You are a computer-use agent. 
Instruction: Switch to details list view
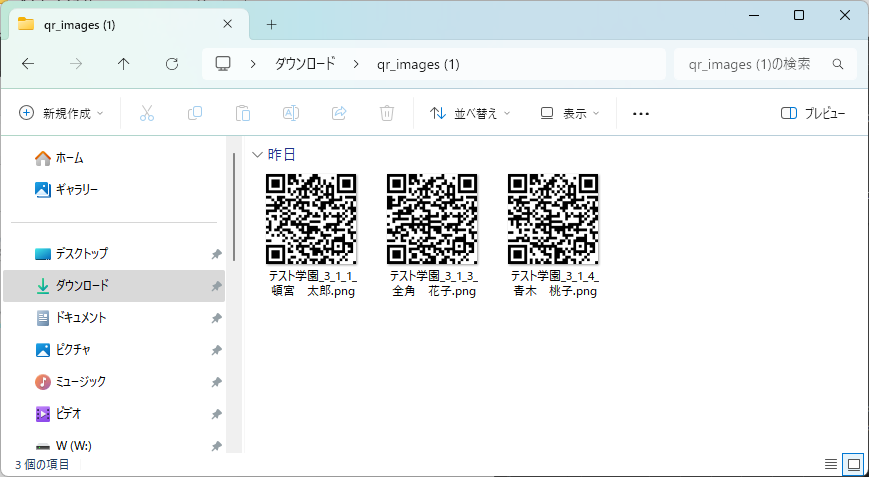pos(830,464)
